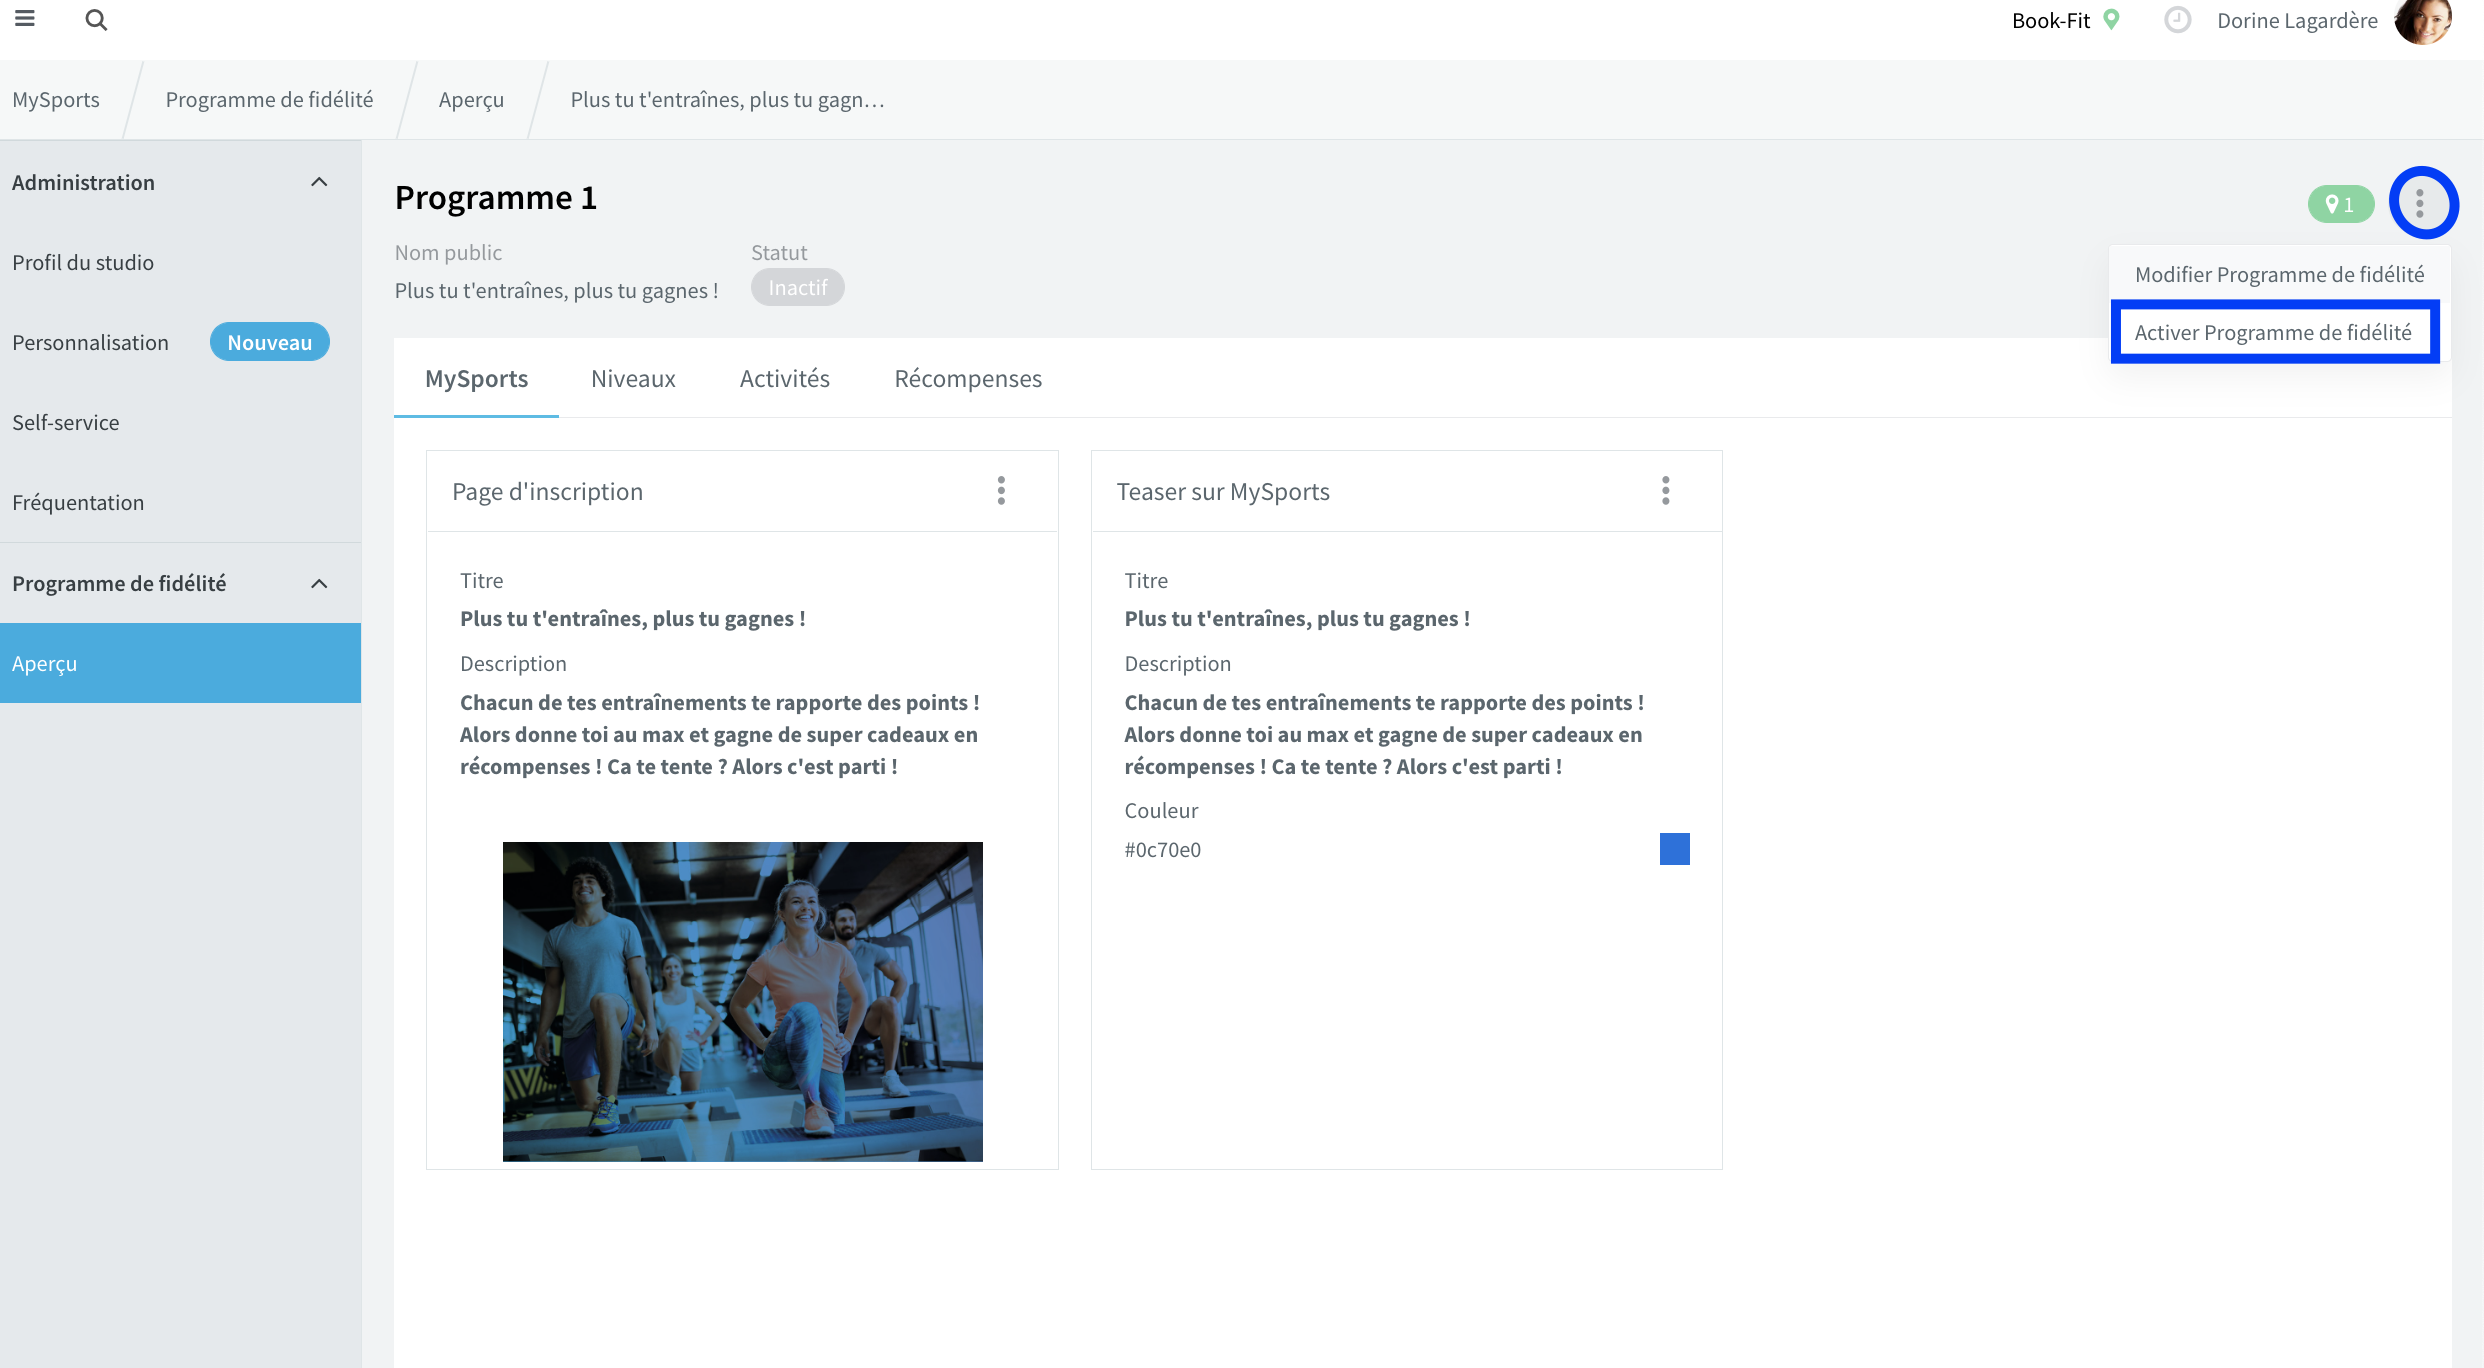Click the blue #0c70e0 color swatch

(1674, 848)
